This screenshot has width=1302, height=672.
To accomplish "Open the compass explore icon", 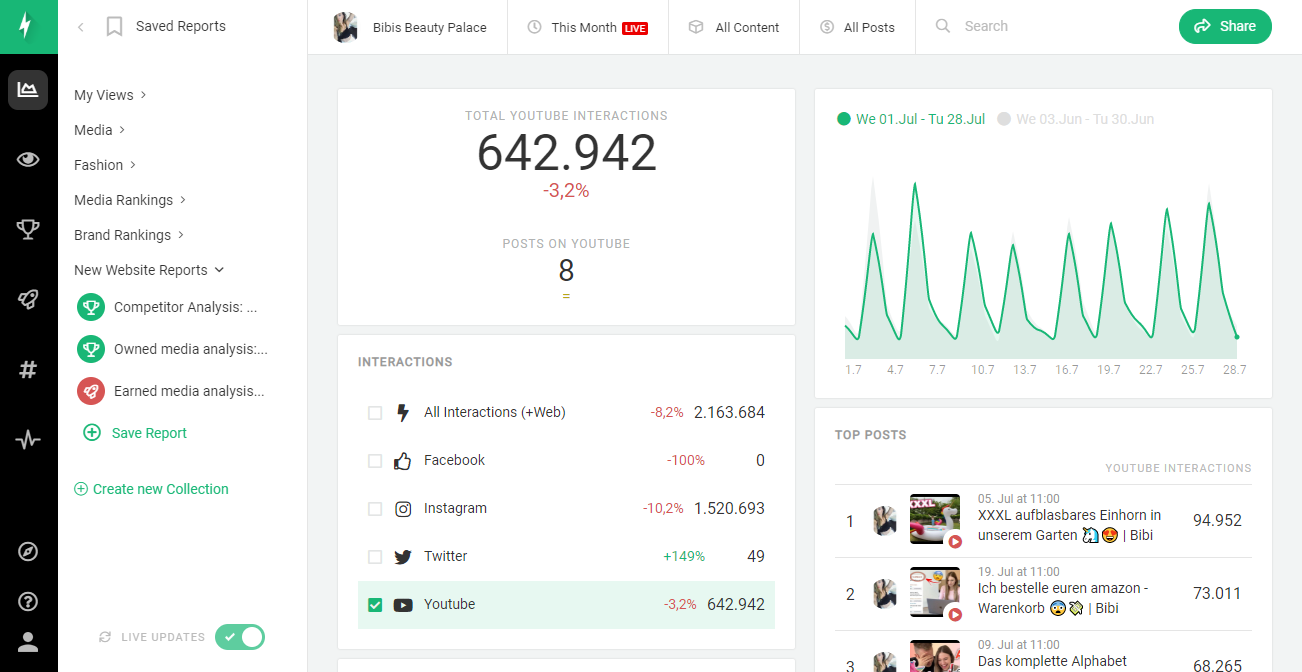I will 28,551.
